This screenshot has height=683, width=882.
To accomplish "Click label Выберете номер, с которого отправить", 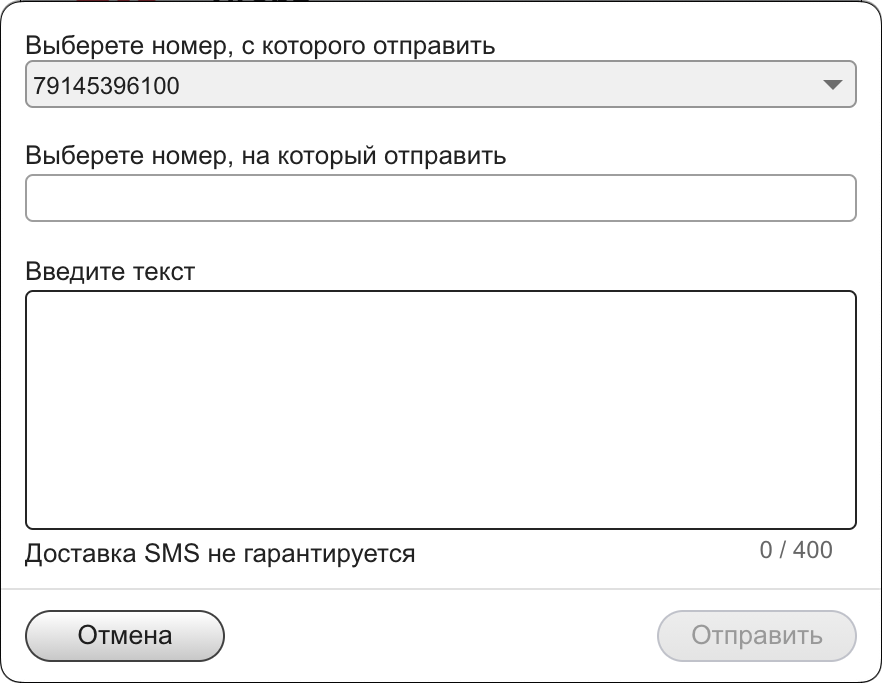I will (x=260, y=45).
